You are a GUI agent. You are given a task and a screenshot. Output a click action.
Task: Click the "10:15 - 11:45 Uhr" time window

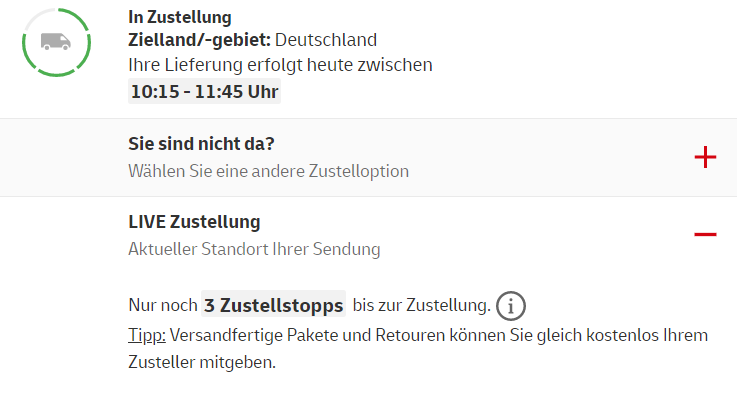coord(204,92)
